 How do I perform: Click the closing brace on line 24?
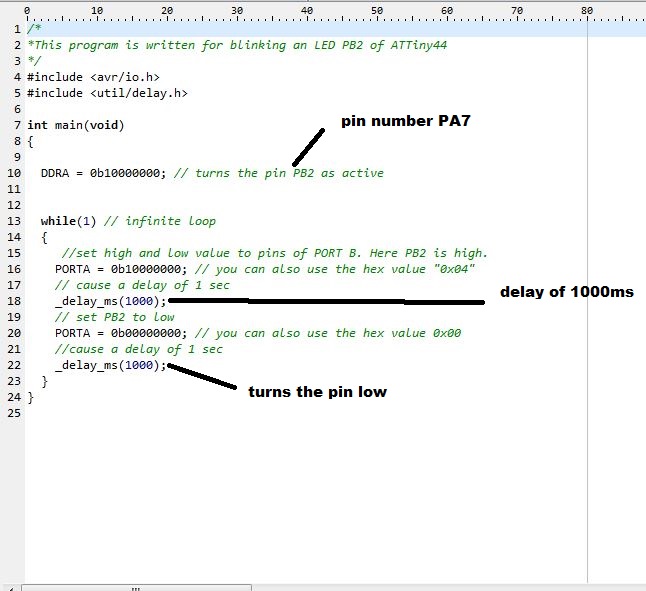30,397
